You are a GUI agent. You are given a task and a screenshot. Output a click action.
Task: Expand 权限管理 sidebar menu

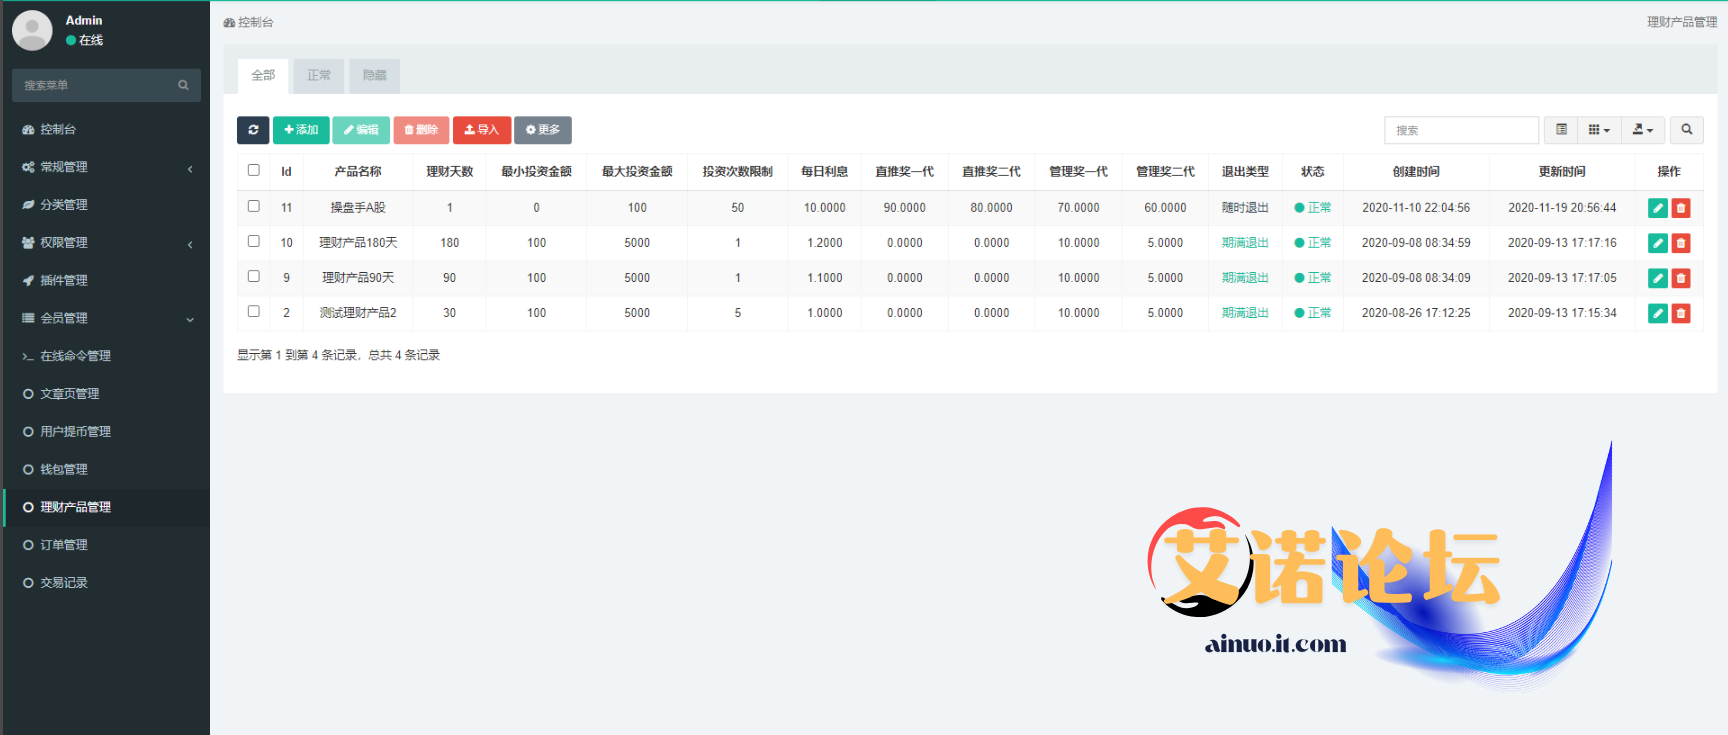[105, 243]
